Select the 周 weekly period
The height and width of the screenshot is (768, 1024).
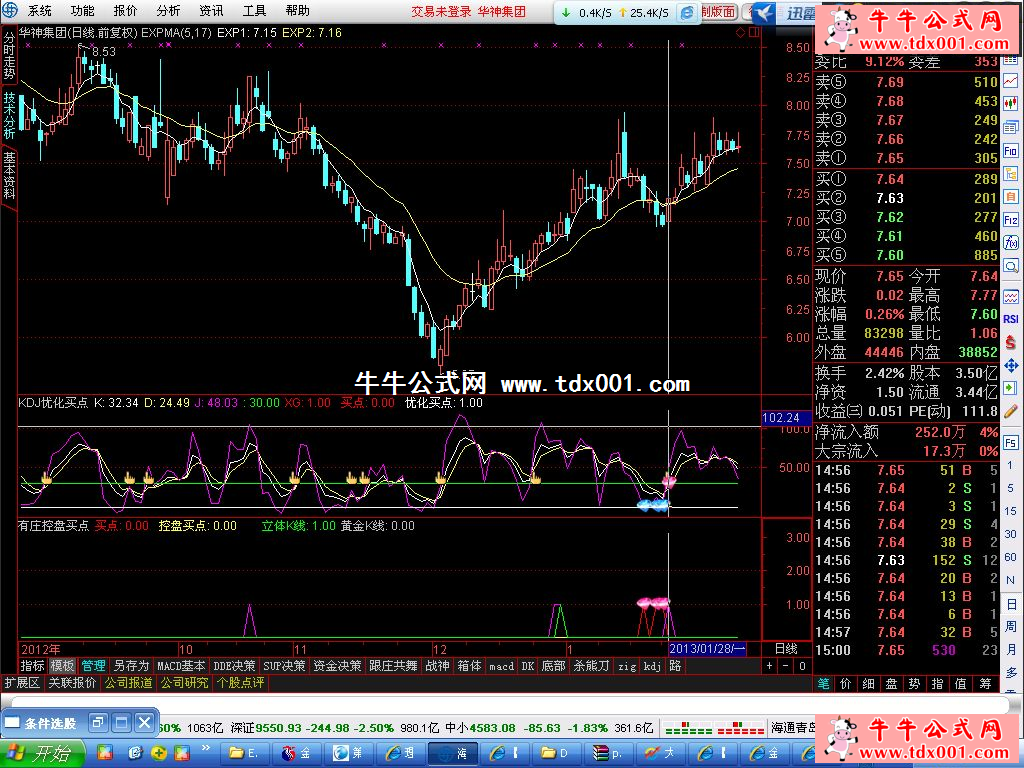pos(1011,627)
